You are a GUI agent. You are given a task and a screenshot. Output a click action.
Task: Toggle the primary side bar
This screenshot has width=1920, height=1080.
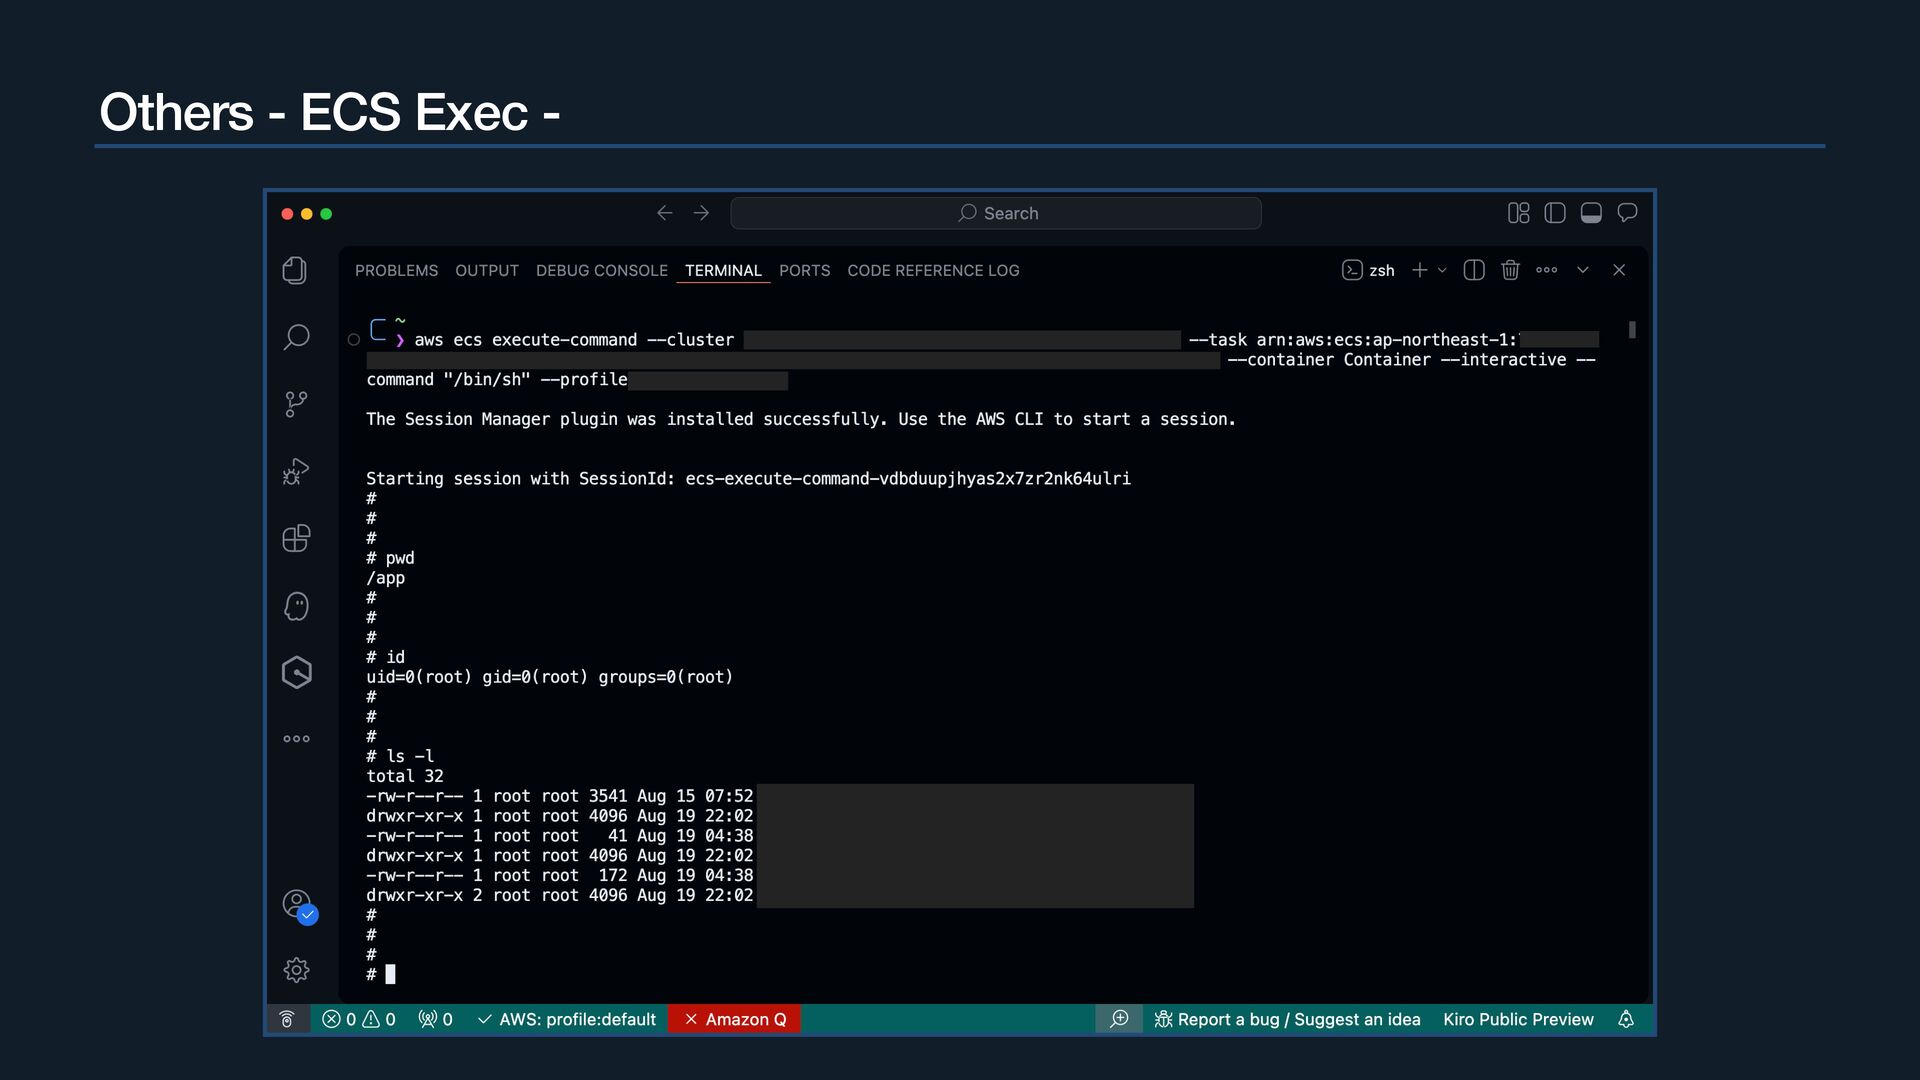click(x=1554, y=213)
